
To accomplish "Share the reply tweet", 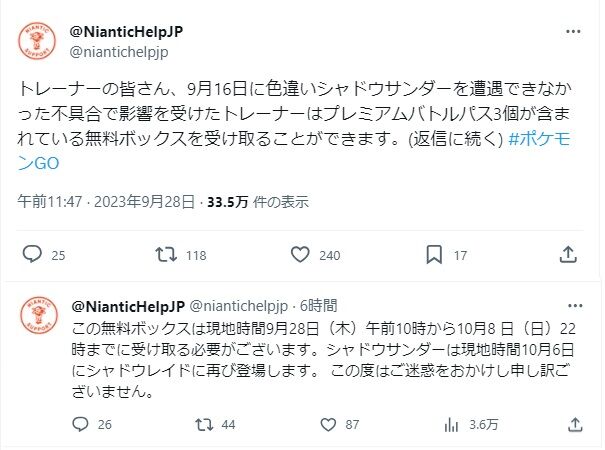I will (575, 425).
